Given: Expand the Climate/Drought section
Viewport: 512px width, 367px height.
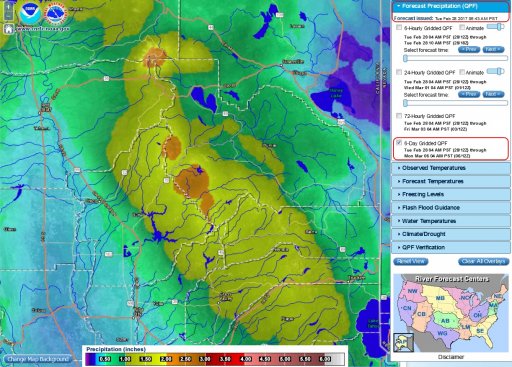Looking at the screenshot, I should pyautogui.click(x=451, y=234).
